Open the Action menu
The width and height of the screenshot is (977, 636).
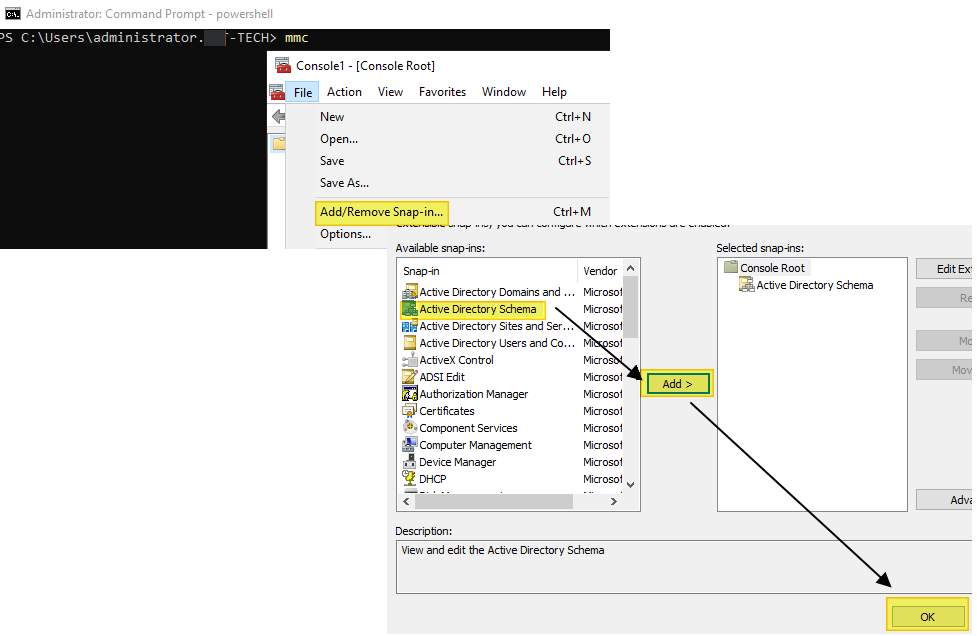tap(344, 92)
